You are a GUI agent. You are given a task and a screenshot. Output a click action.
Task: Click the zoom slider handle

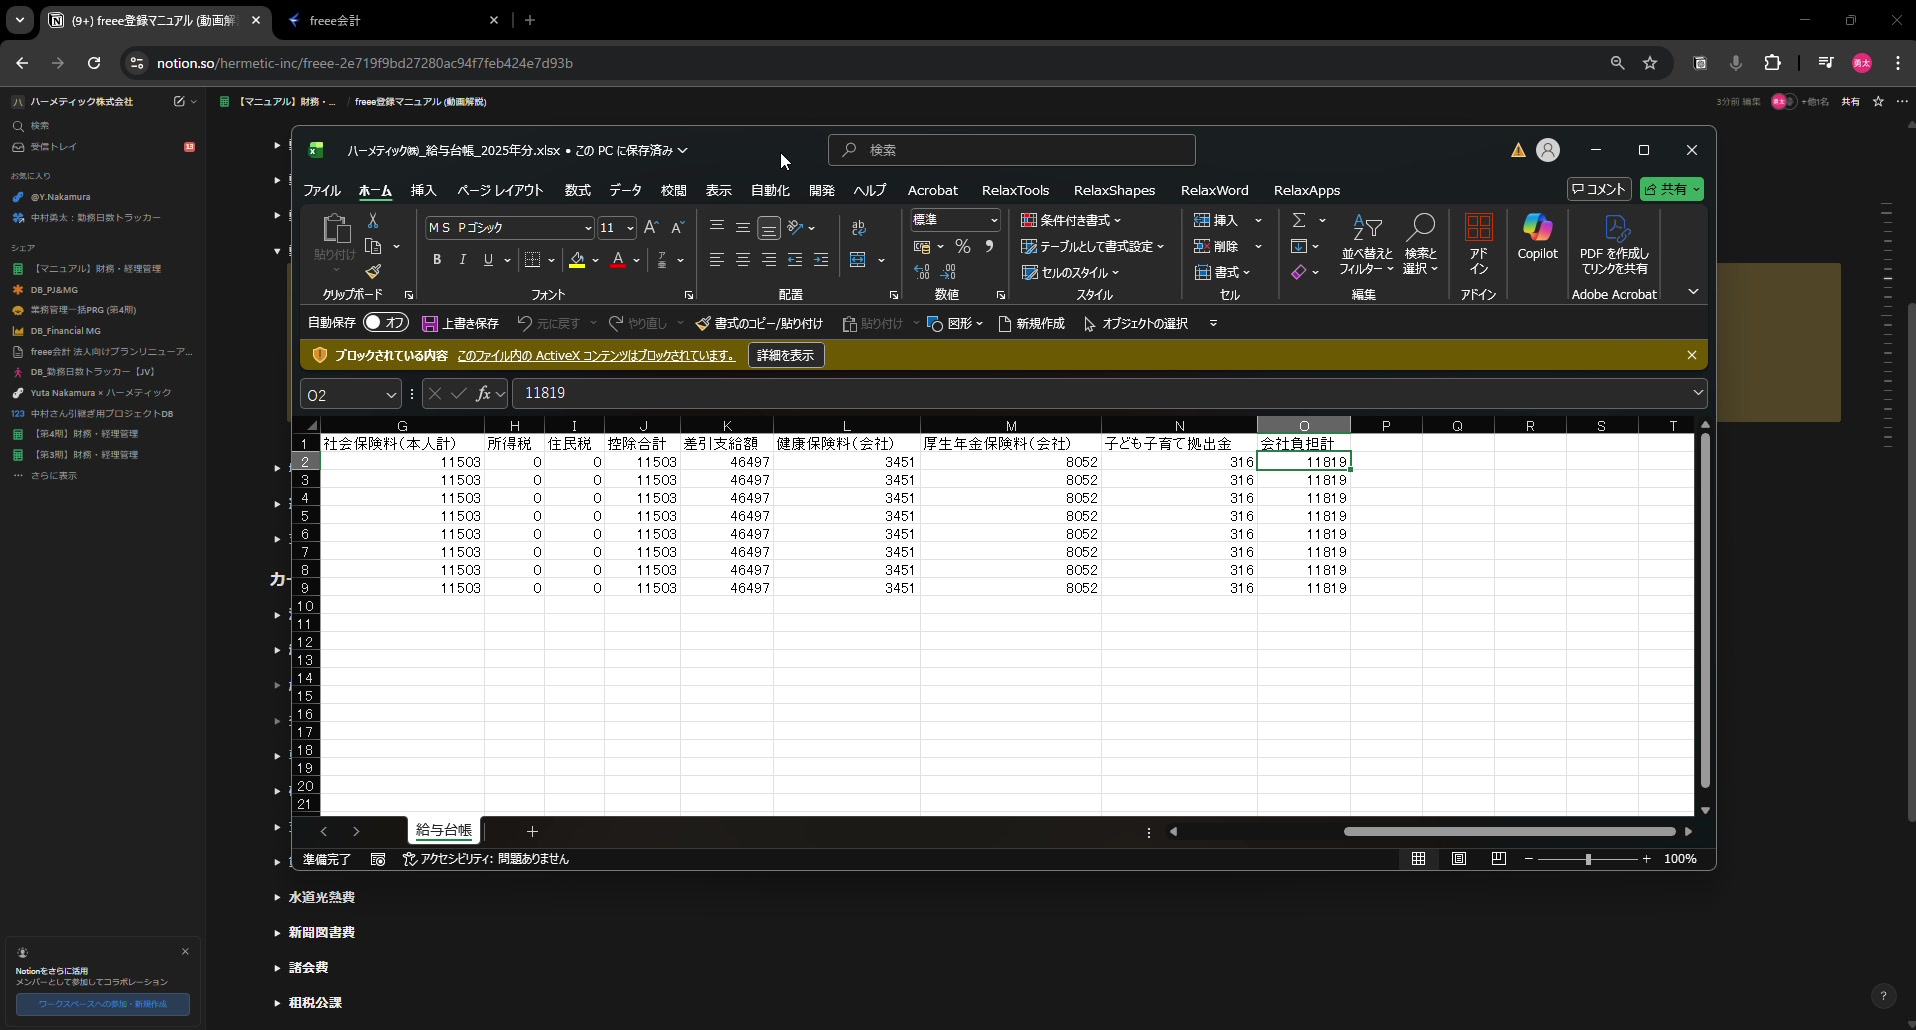1588,859
